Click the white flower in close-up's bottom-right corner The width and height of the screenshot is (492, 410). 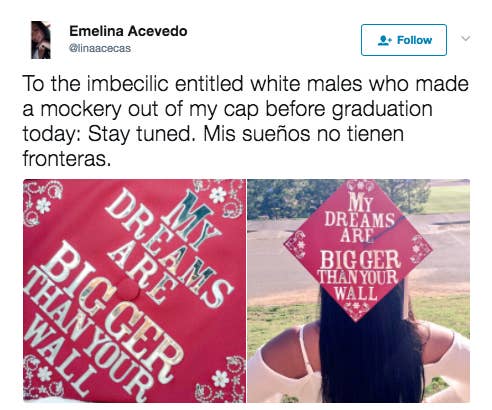pyautogui.click(x=221, y=379)
